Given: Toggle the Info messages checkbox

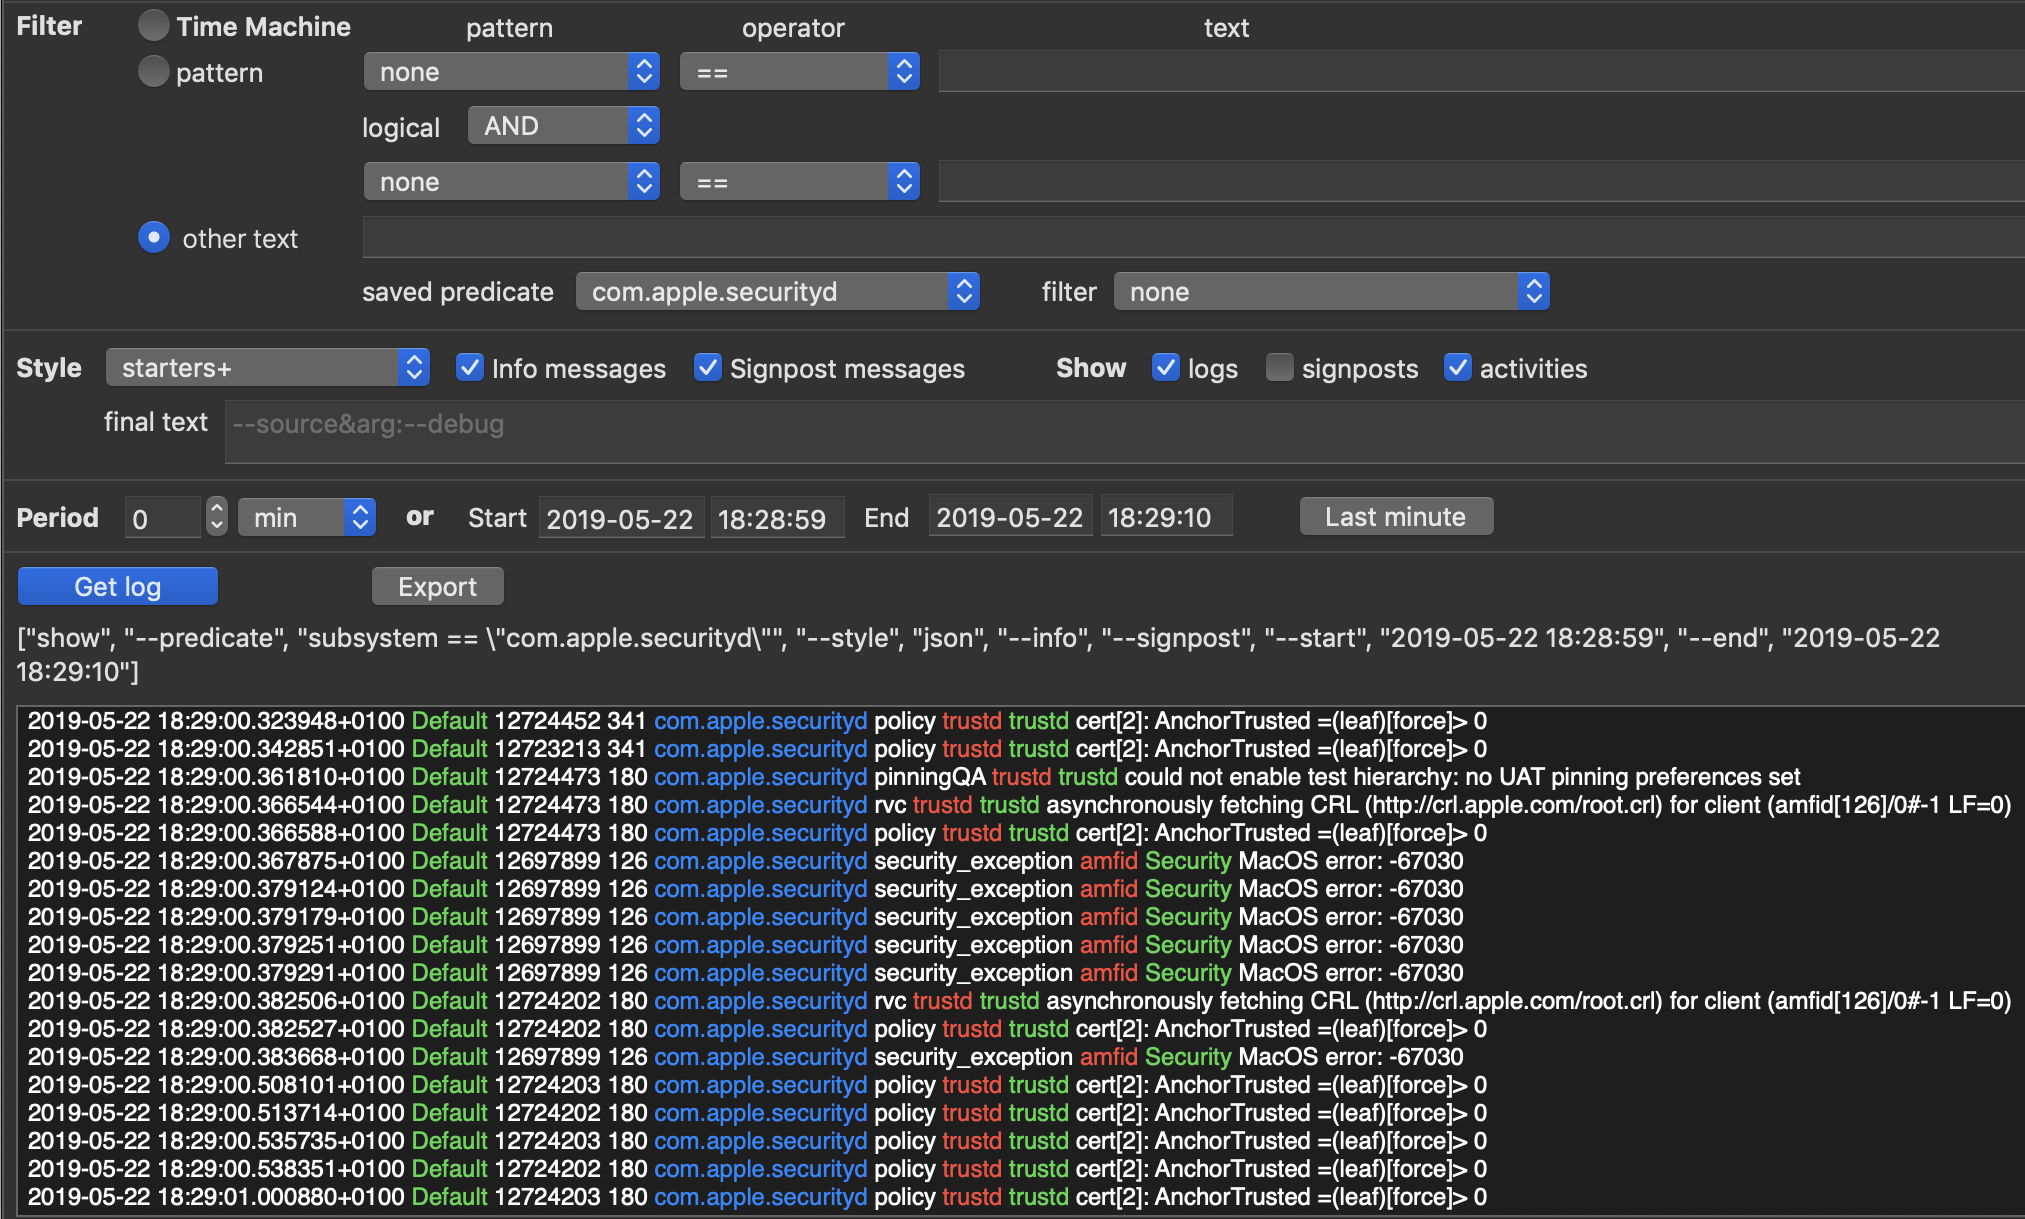Looking at the screenshot, I should [470, 368].
